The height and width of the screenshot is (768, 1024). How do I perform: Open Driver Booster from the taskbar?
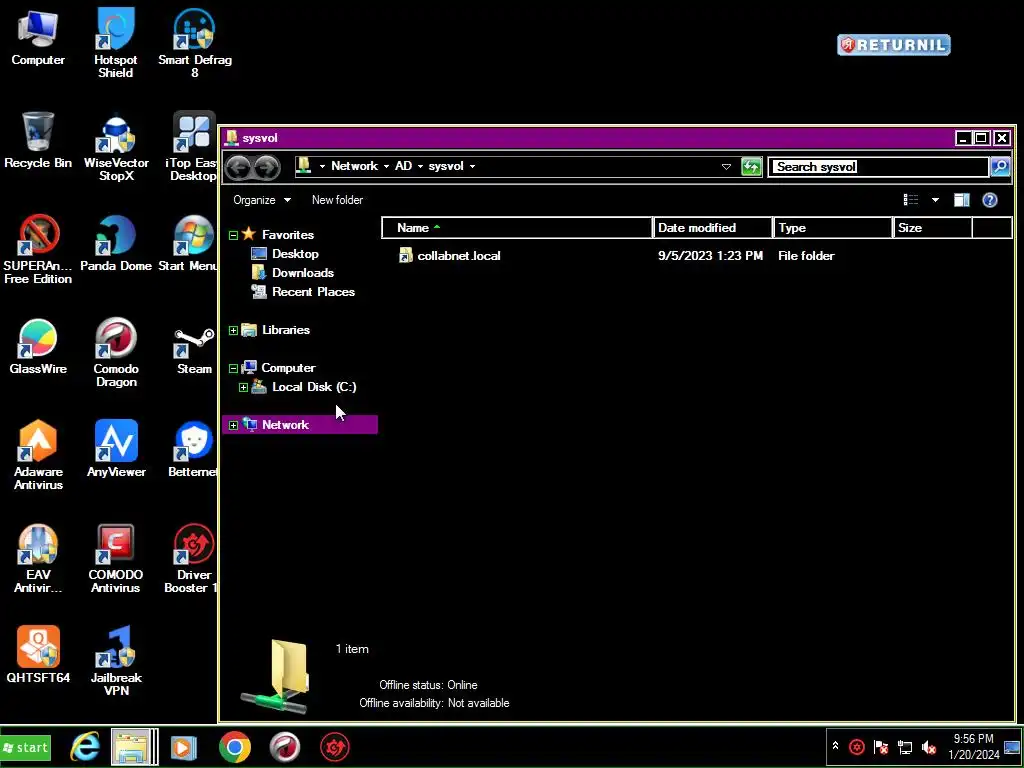[335, 747]
